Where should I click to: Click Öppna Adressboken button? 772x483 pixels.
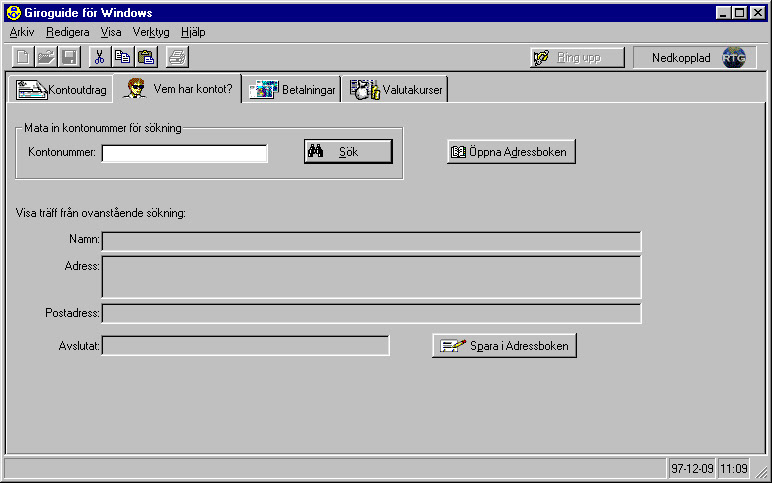511,152
